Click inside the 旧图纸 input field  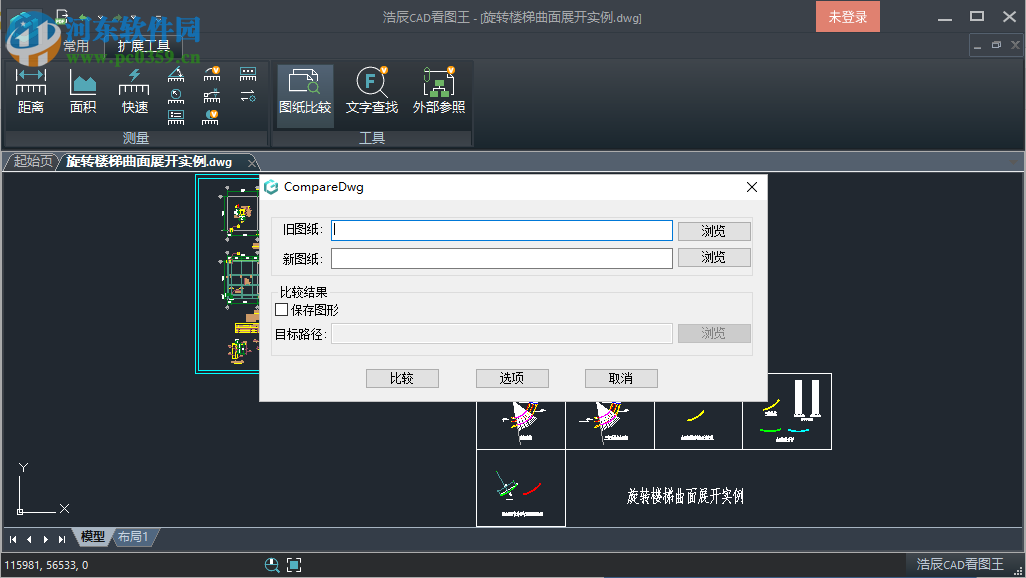pyautogui.click(x=500, y=230)
